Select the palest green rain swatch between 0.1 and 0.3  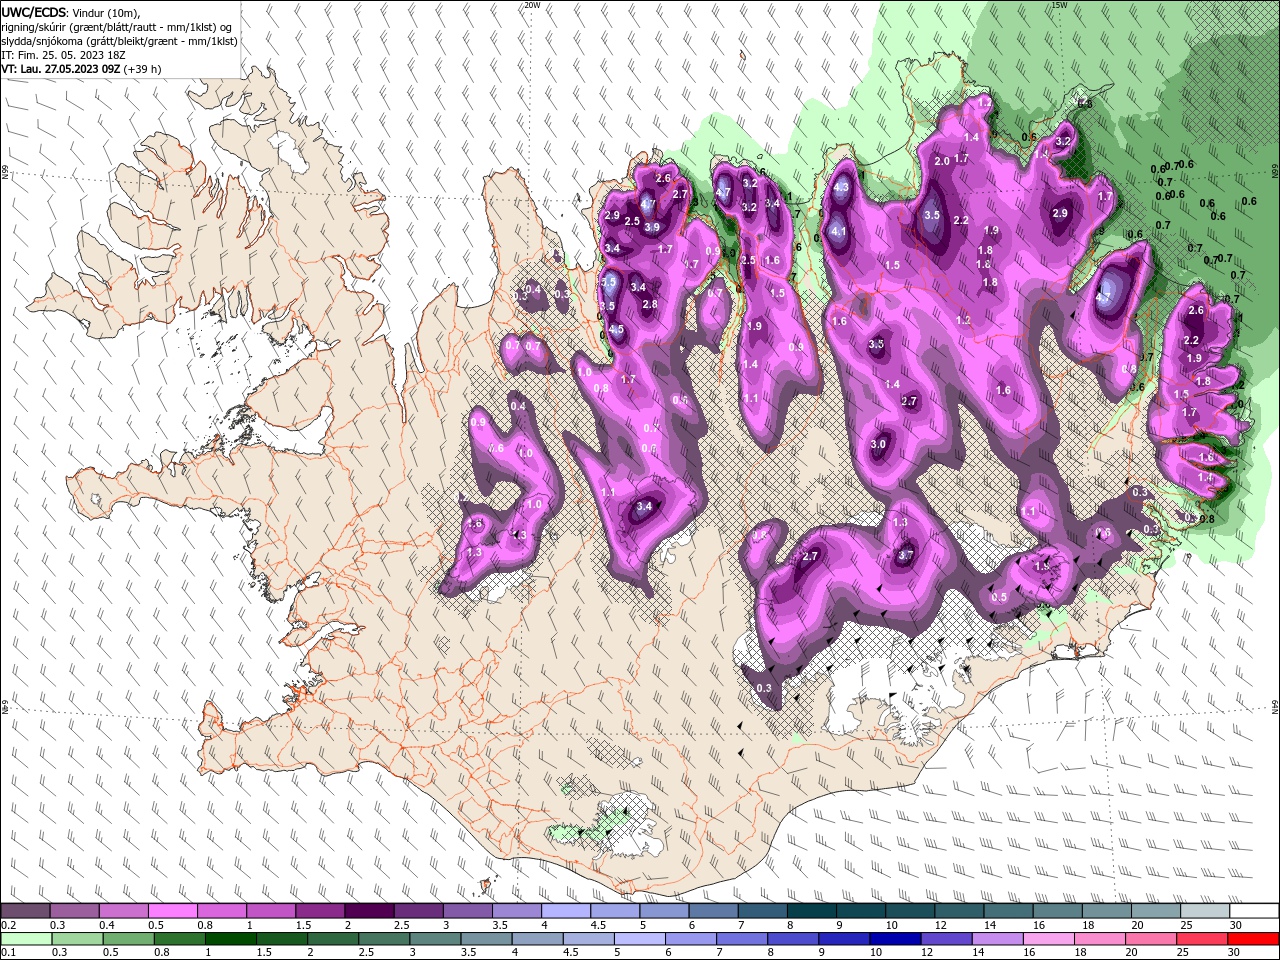[26, 939]
